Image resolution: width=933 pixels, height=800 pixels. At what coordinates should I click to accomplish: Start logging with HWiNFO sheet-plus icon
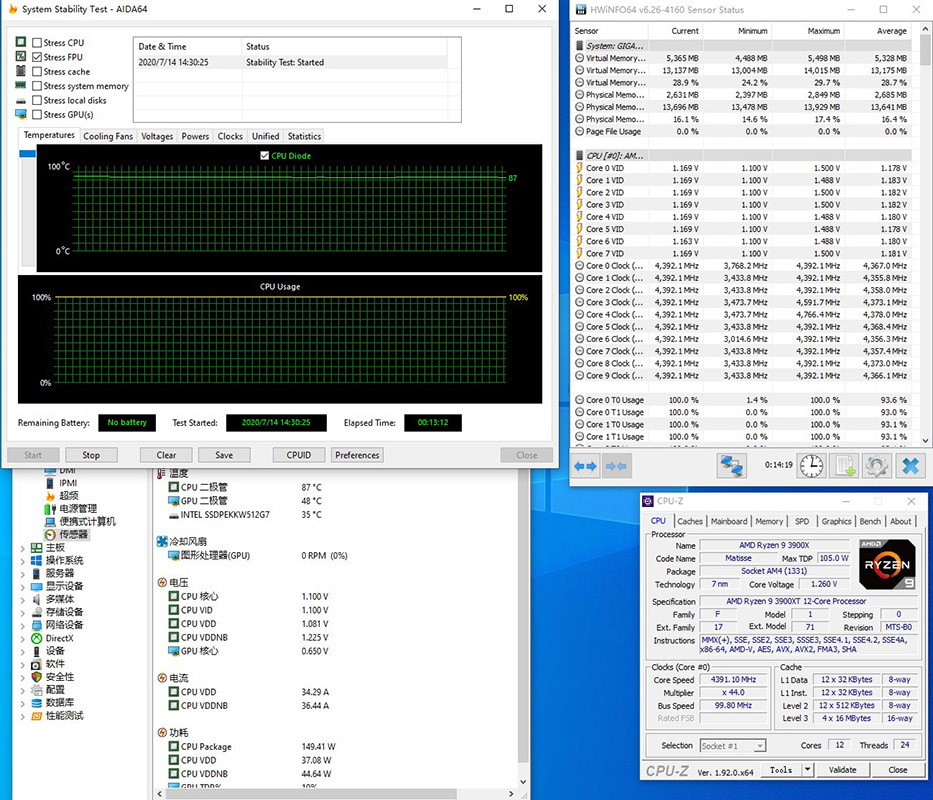[x=845, y=465]
